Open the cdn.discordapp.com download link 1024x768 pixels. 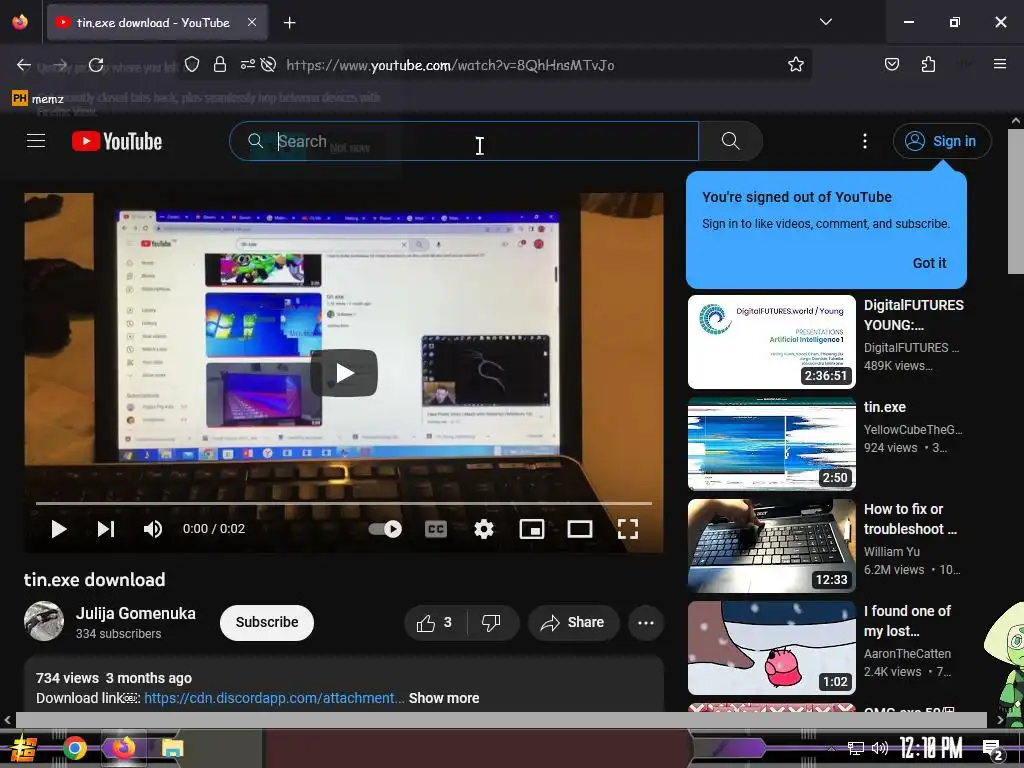point(274,698)
